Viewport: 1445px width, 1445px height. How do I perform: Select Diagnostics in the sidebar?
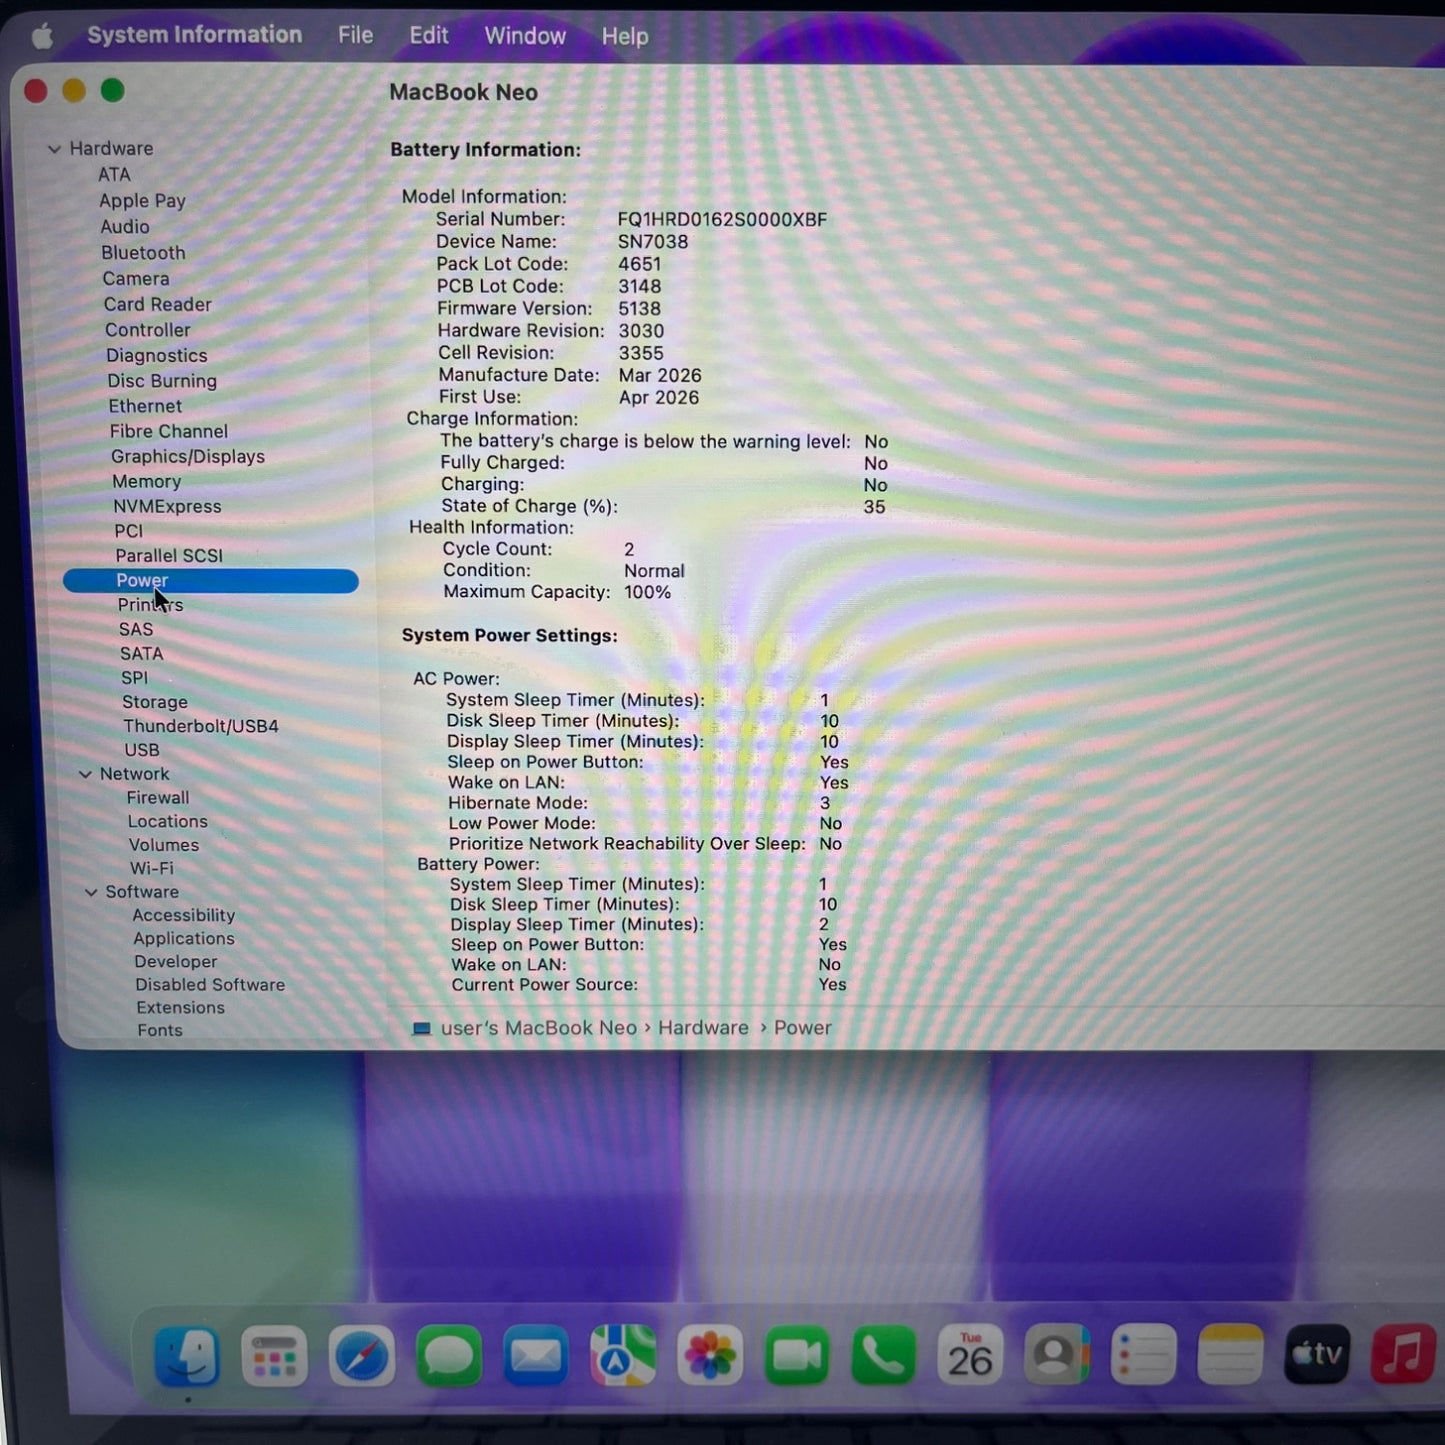click(157, 356)
